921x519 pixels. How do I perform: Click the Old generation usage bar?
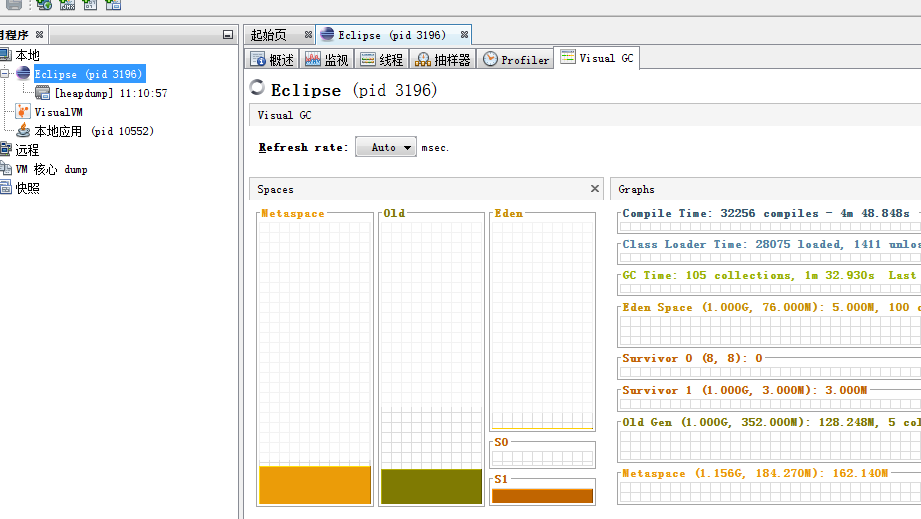431,486
